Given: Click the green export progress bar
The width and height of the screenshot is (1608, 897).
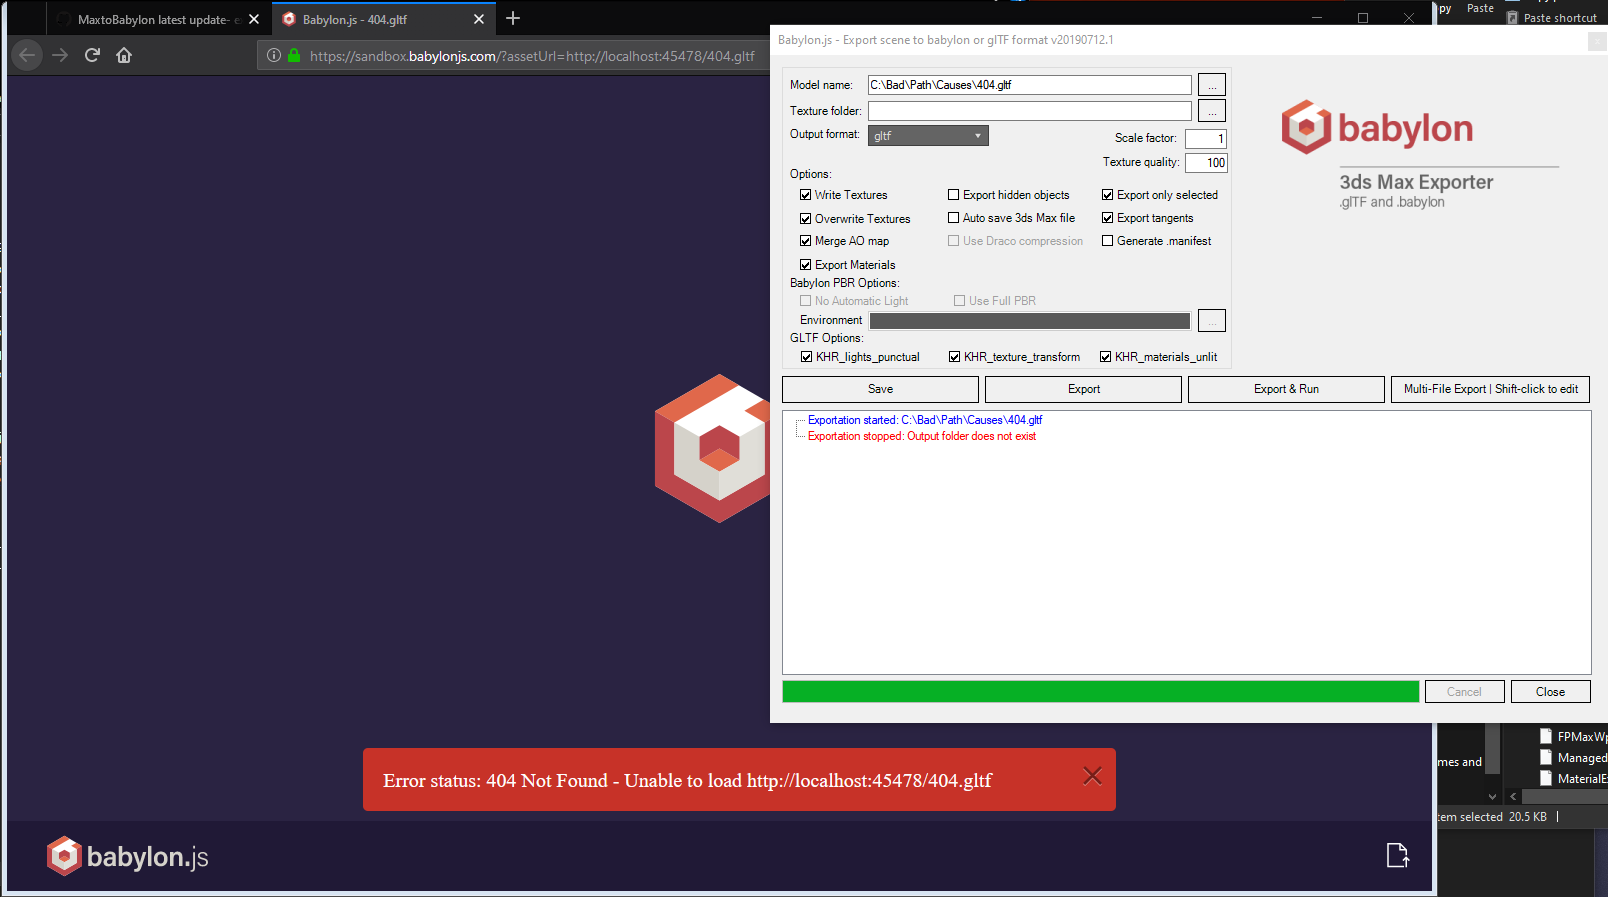Looking at the screenshot, I should [x=1100, y=692].
